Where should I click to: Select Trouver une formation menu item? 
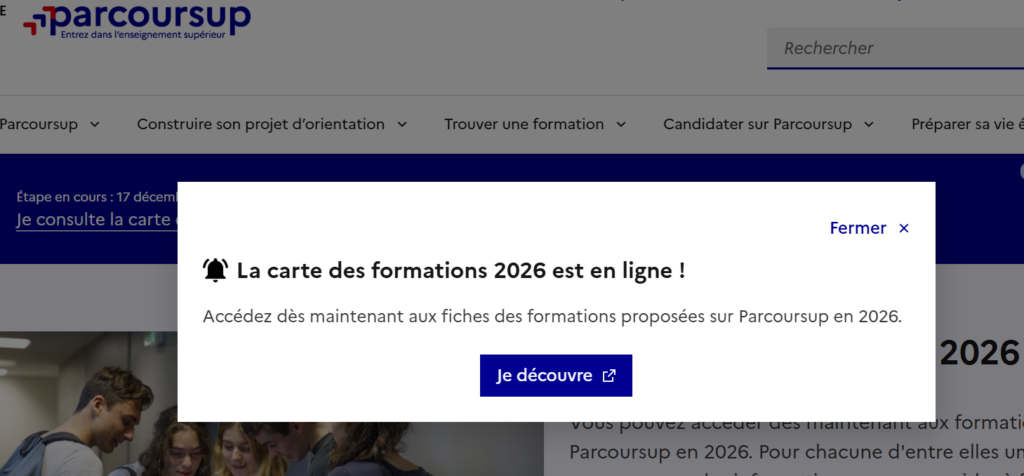(524, 125)
